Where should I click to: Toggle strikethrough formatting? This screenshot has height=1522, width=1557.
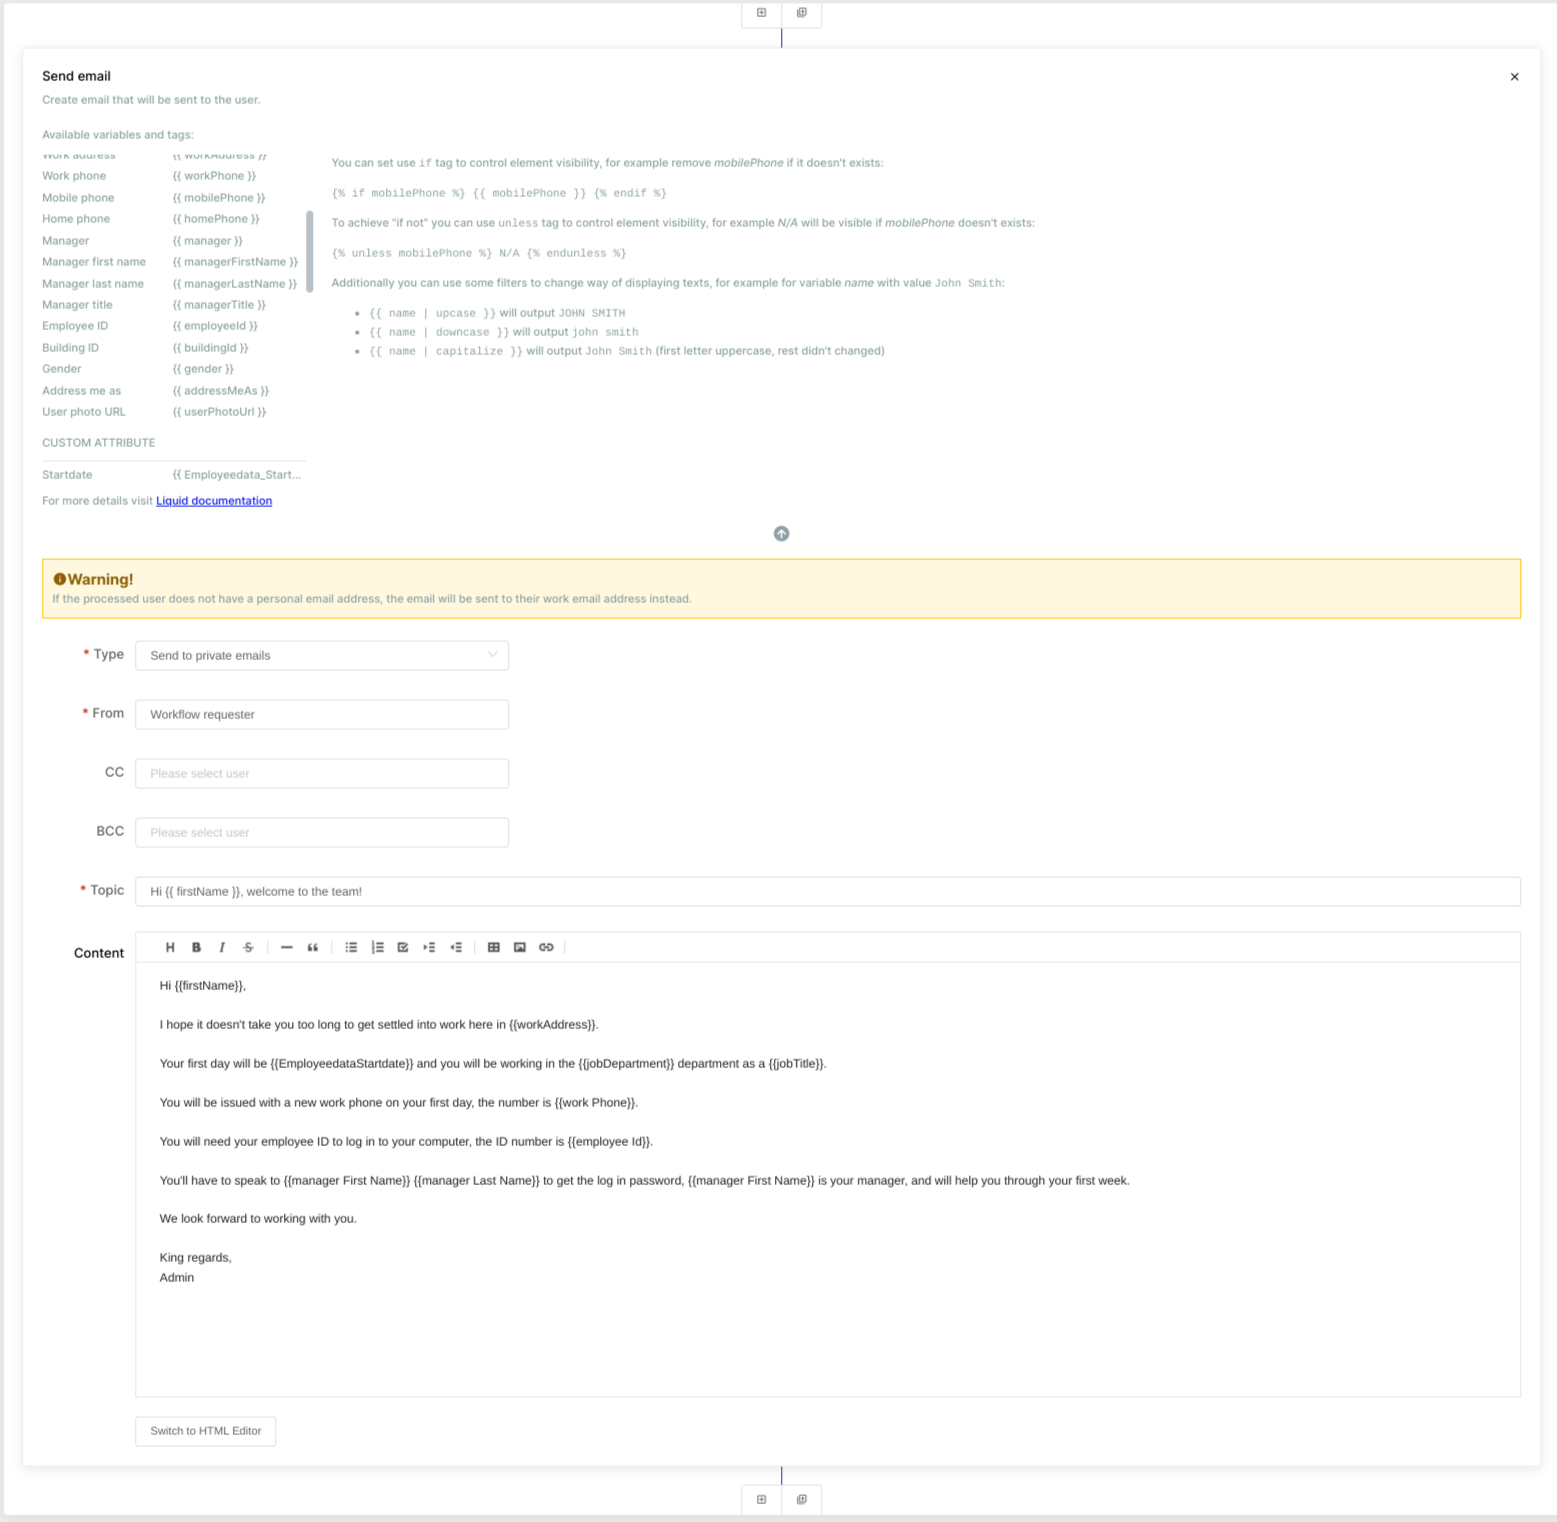[248, 947]
